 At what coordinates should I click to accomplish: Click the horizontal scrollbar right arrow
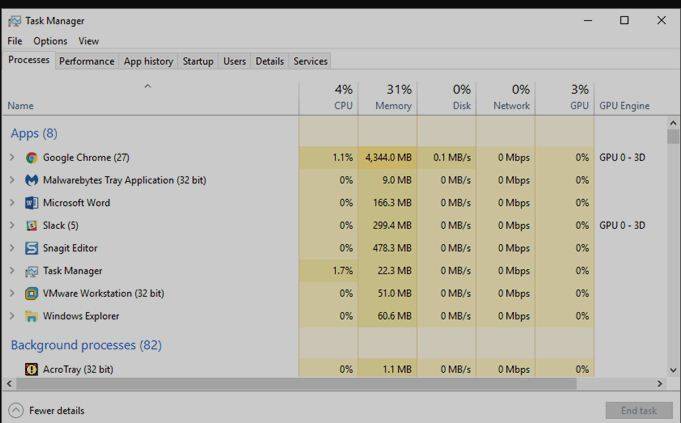(x=660, y=383)
